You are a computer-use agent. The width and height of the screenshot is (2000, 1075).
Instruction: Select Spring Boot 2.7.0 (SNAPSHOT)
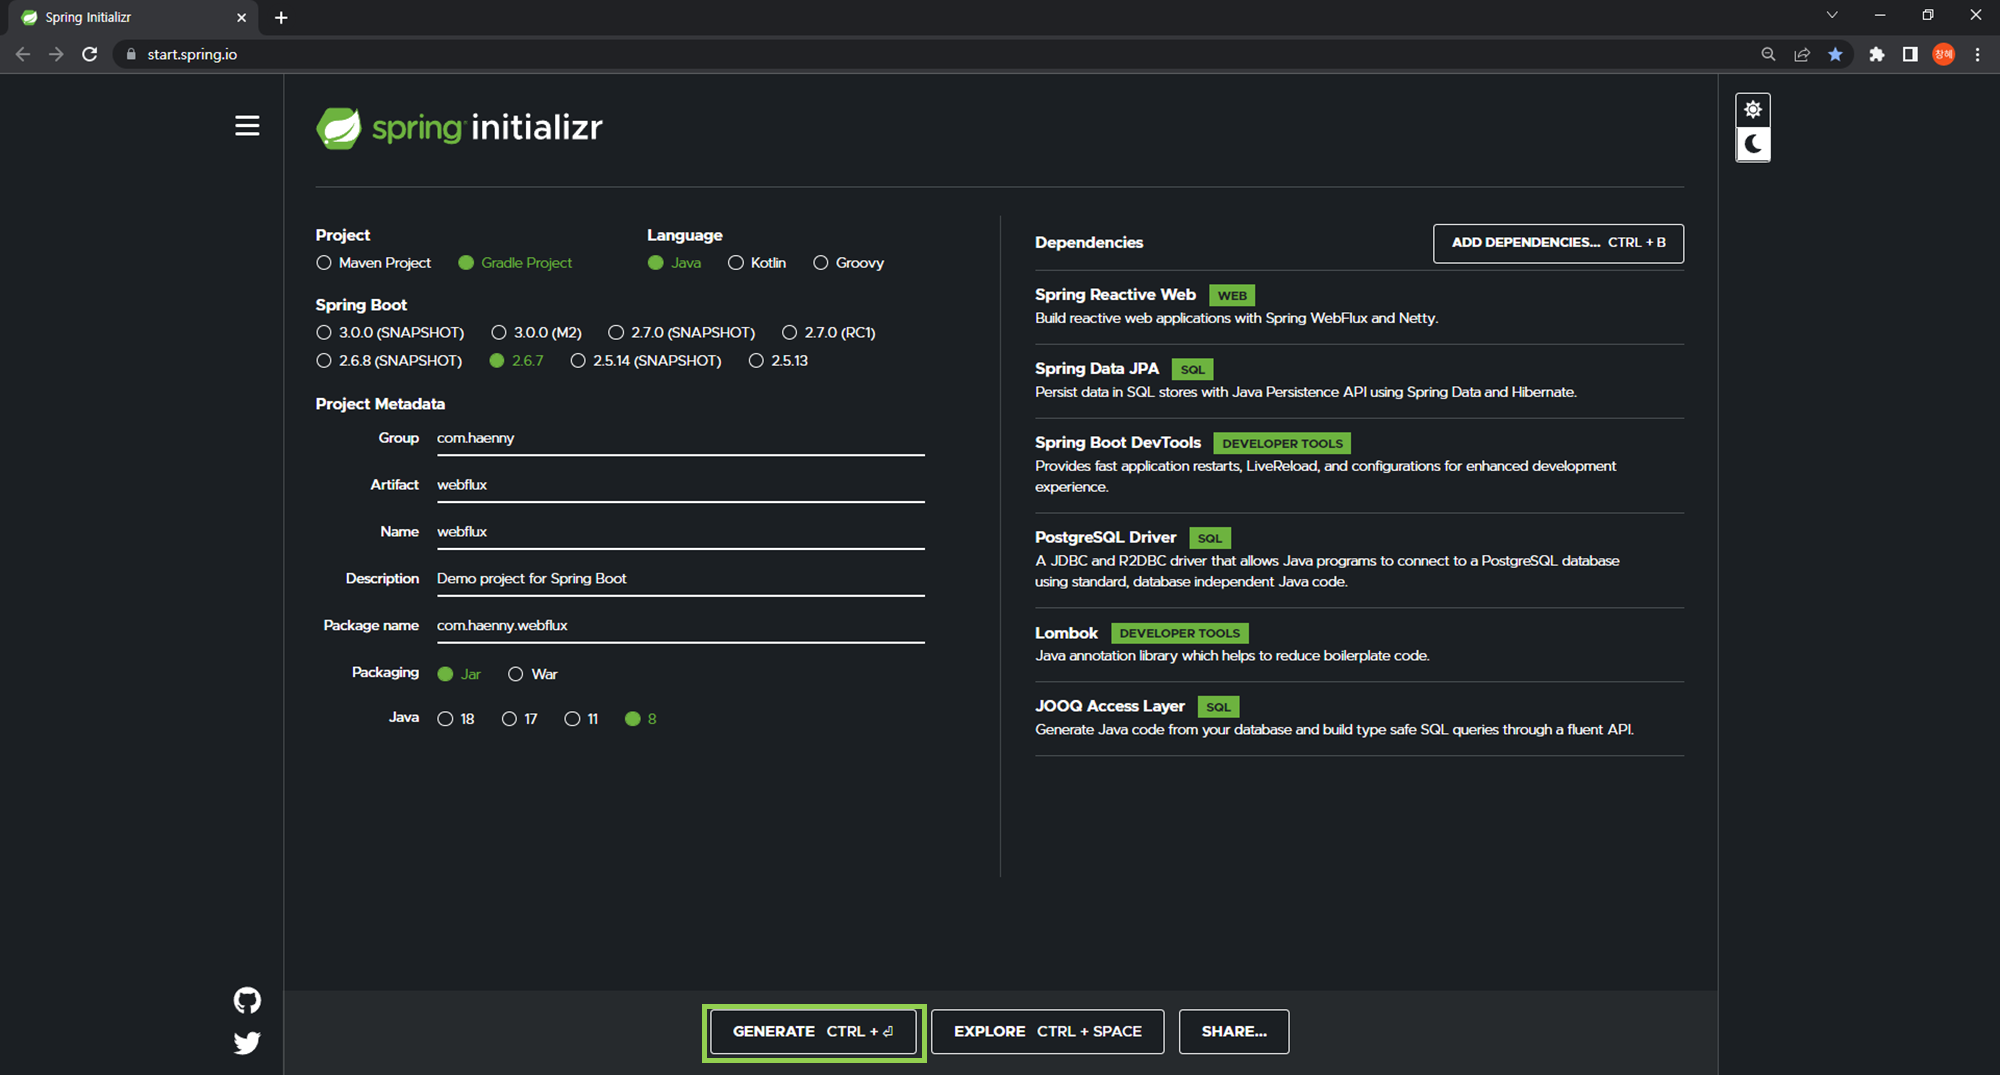click(682, 333)
